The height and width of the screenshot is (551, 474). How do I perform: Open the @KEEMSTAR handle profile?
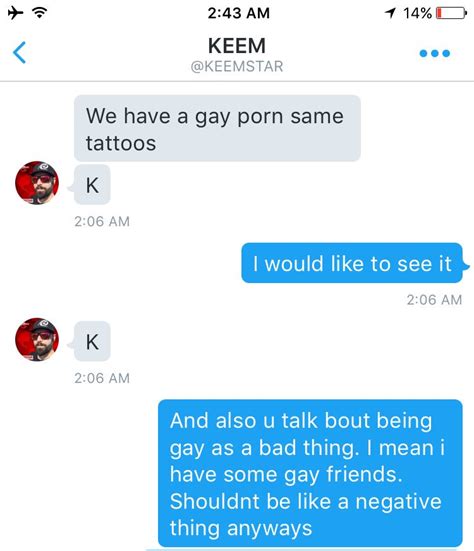pos(237,66)
